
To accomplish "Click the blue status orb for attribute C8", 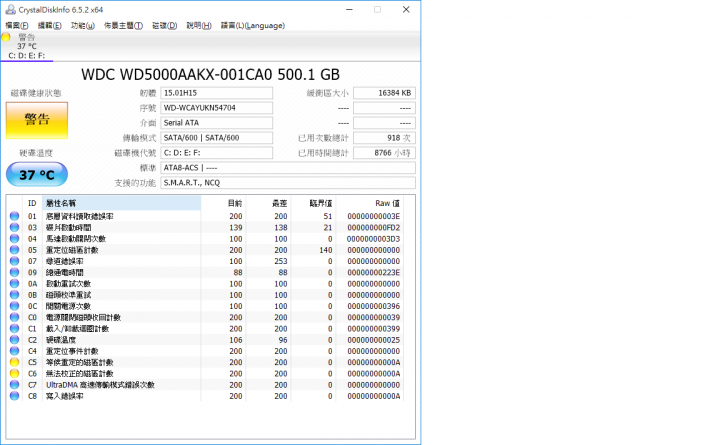I will pos(15,396).
